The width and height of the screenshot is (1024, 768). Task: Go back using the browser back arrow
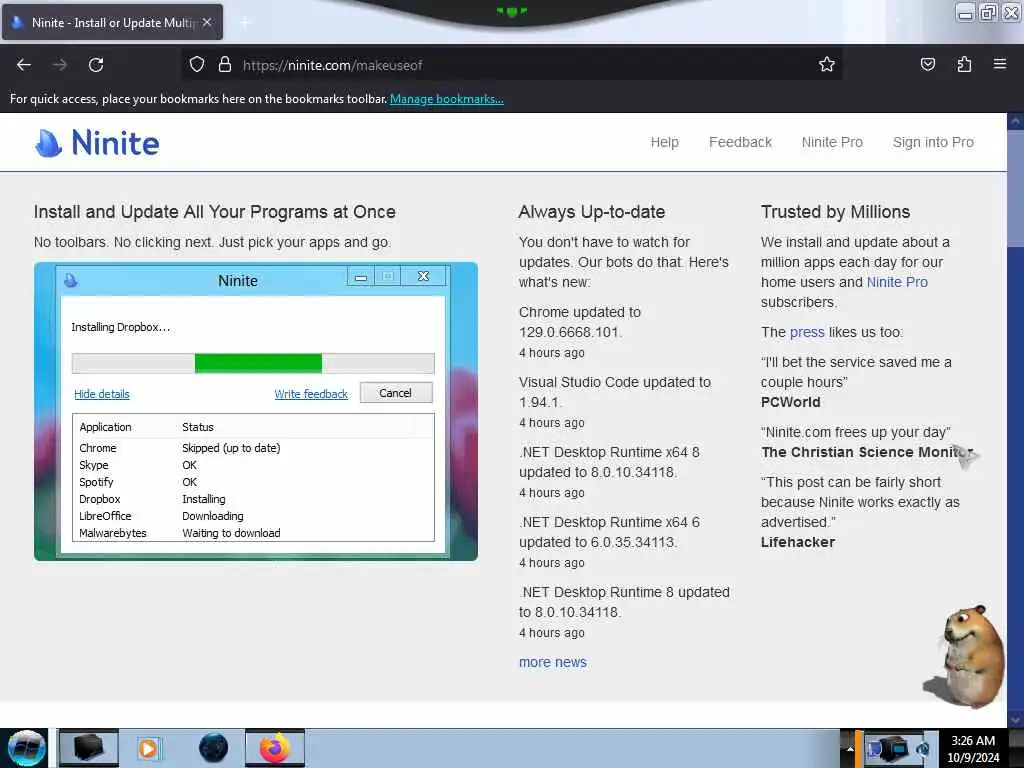click(x=24, y=65)
